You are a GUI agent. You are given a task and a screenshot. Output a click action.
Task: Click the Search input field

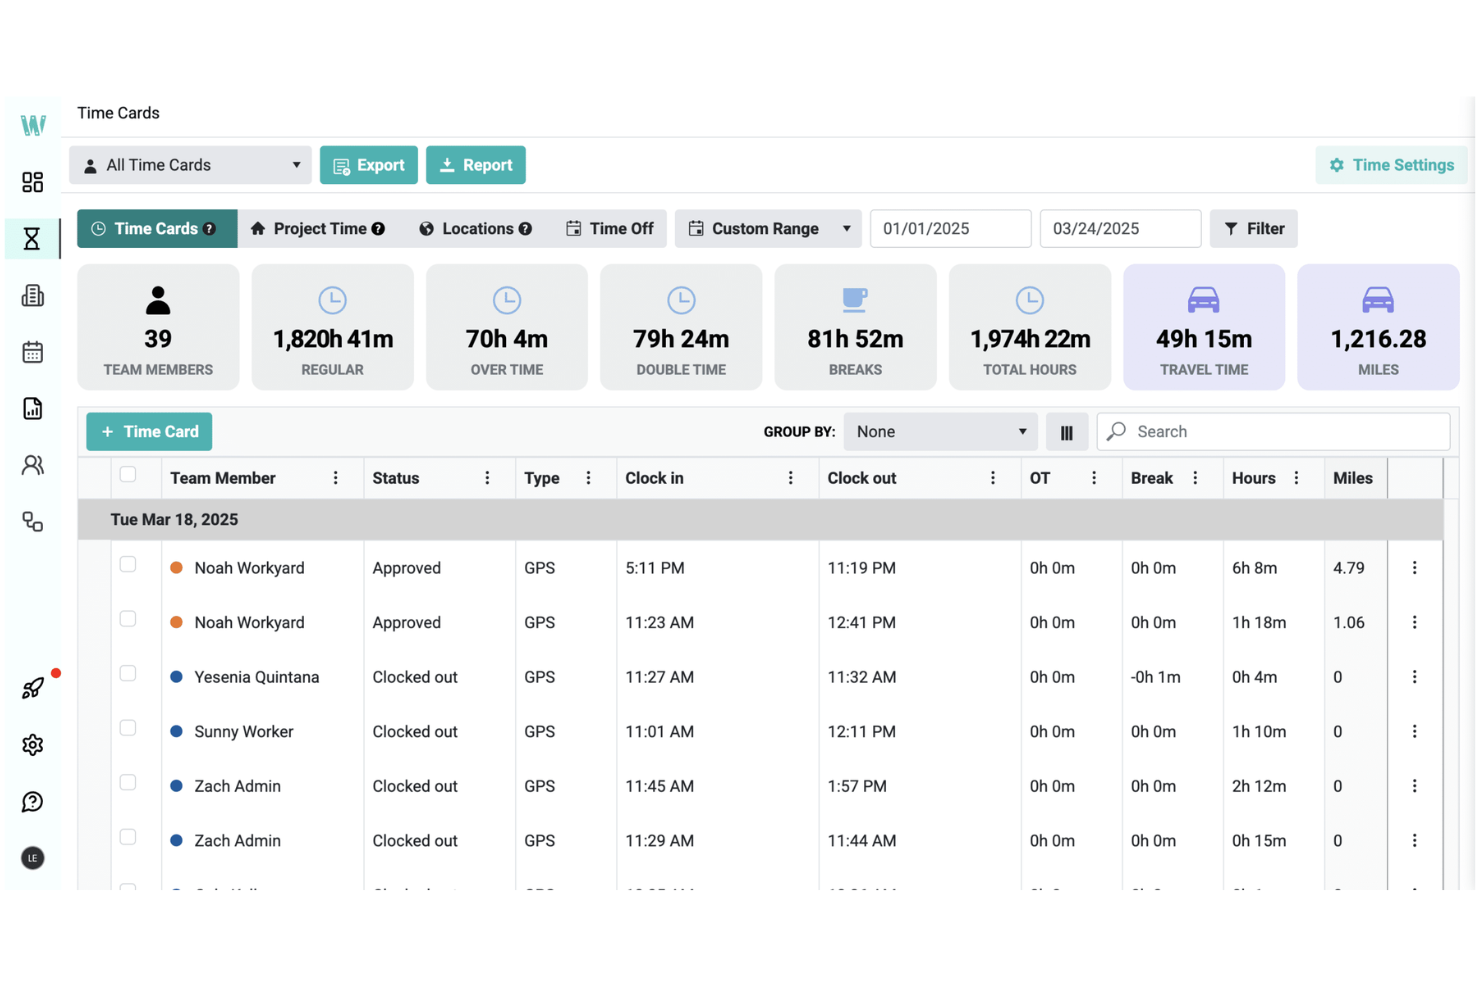(1274, 432)
